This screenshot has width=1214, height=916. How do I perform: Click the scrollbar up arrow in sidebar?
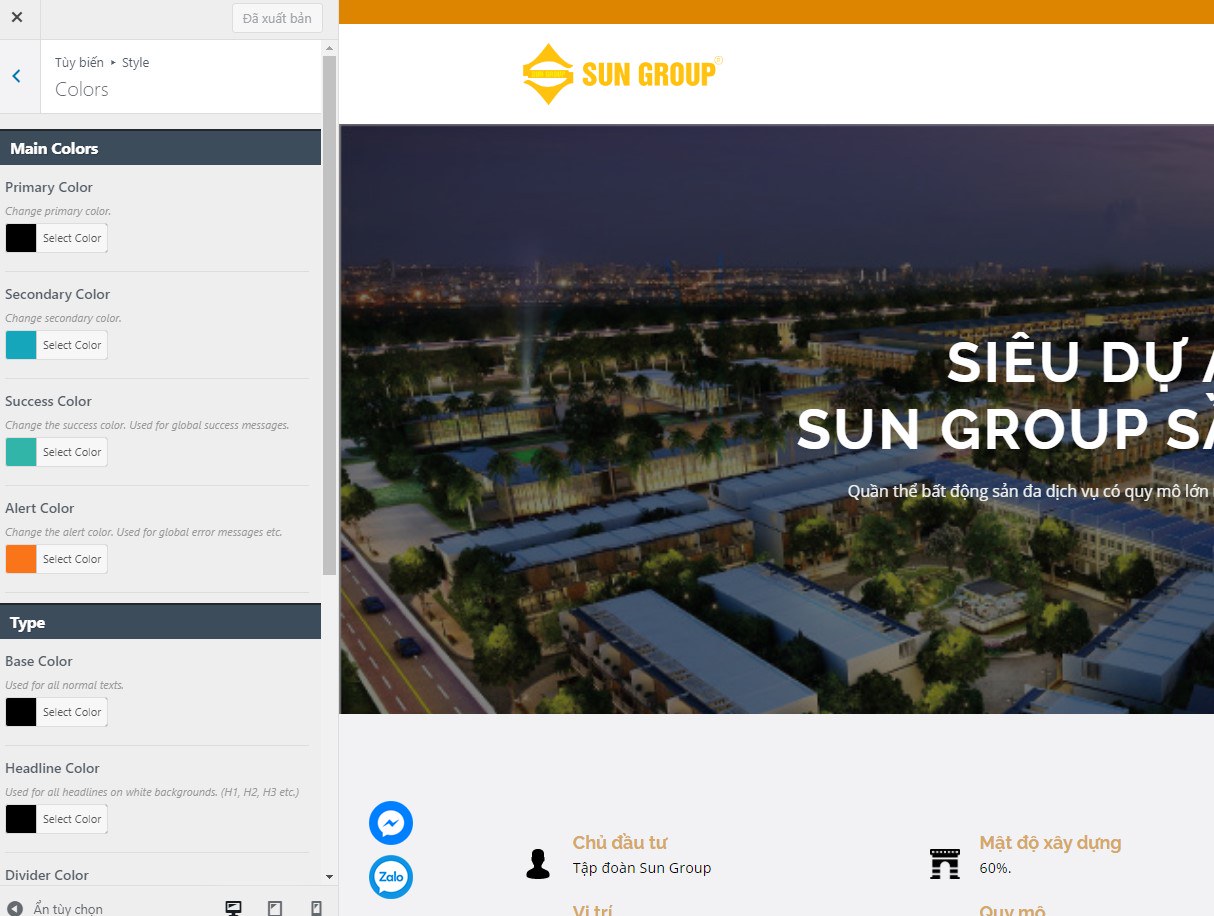pyautogui.click(x=330, y=48)
